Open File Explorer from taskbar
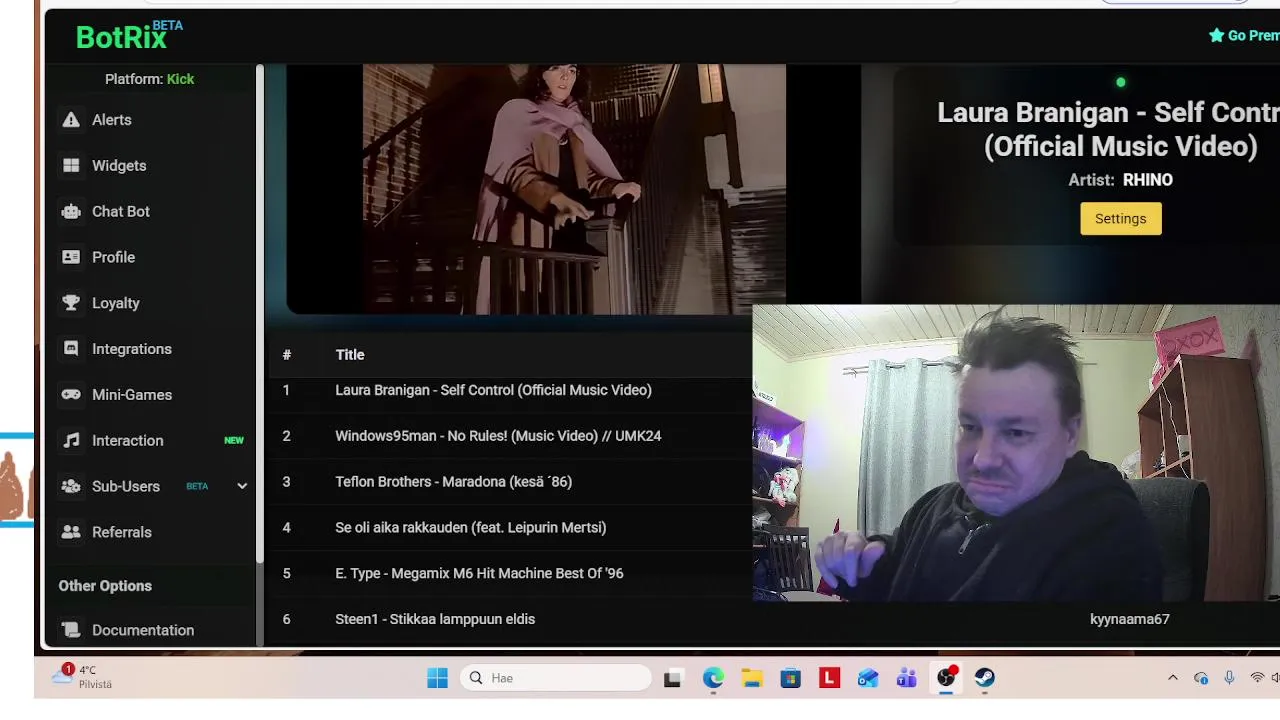The width and height of the screenshot is (1280, 720). click(x=752, y=678)
